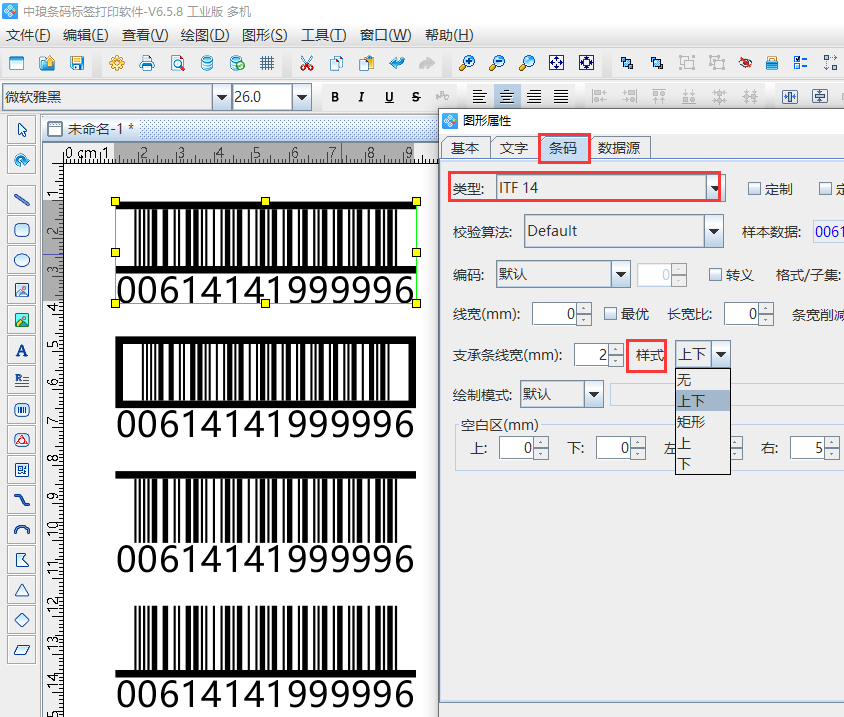The height and width of the screenshot is (717, 844).
Task: Select the curve drawing tool
Action: click(x=22, y=500)
